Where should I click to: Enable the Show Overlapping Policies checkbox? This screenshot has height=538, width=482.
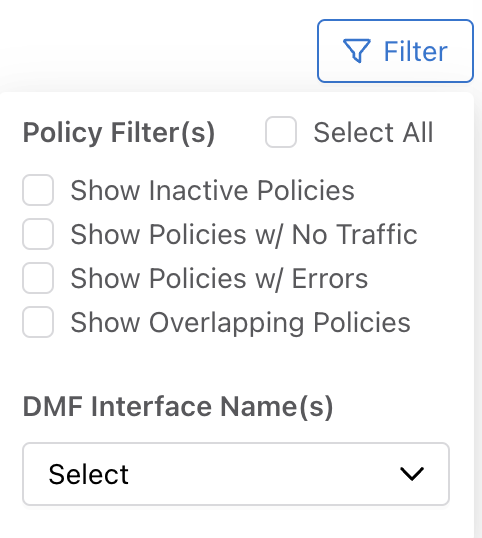pos(38,322)
